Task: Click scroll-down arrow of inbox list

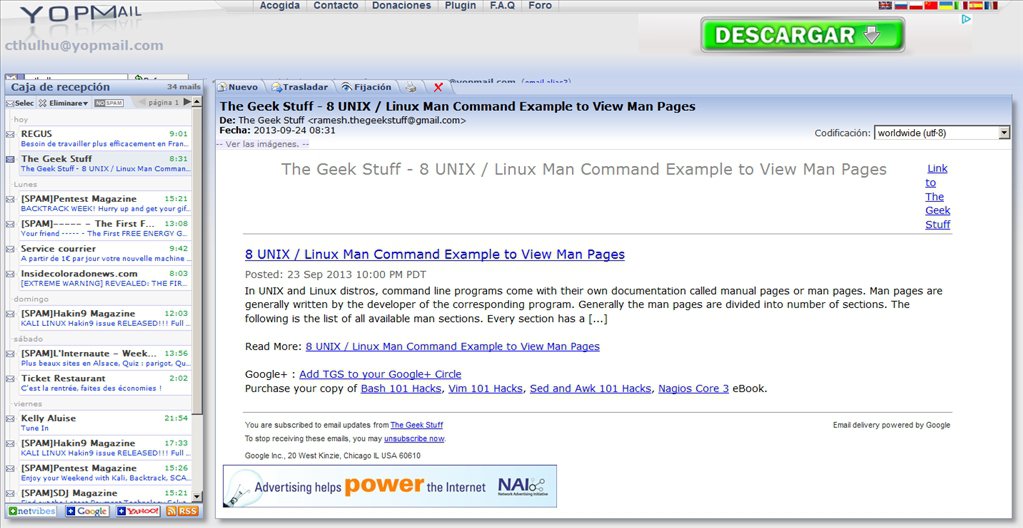Action: [x=198, y=499]
